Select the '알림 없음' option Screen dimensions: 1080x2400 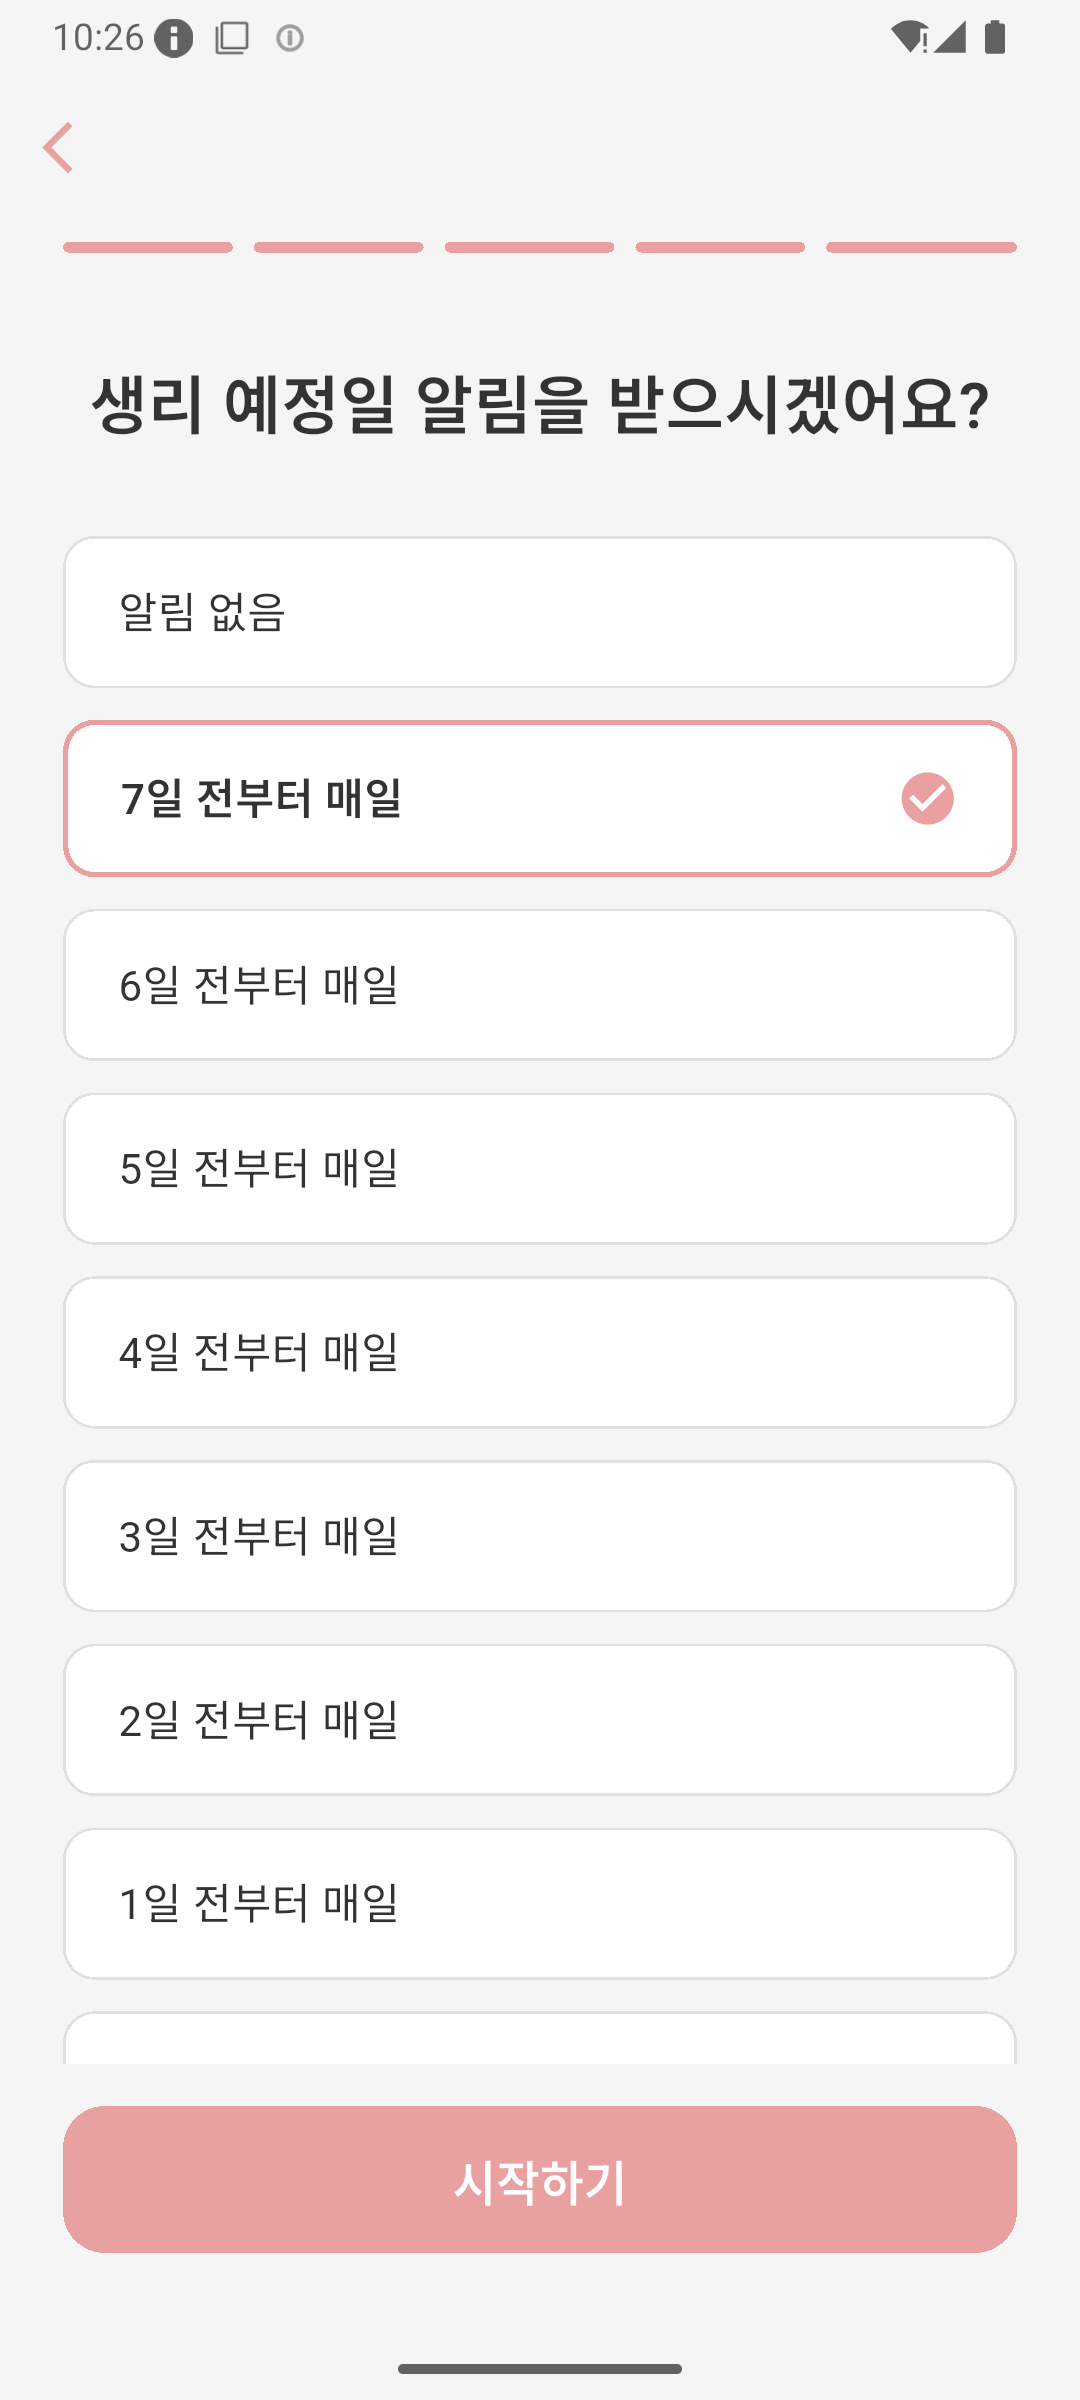coord(540,612)
